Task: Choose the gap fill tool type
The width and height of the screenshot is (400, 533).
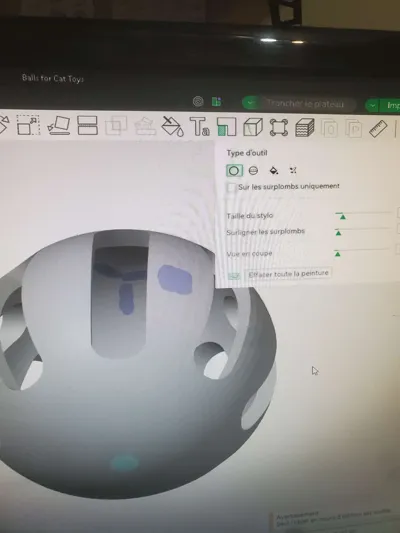Action: [293, 170]
